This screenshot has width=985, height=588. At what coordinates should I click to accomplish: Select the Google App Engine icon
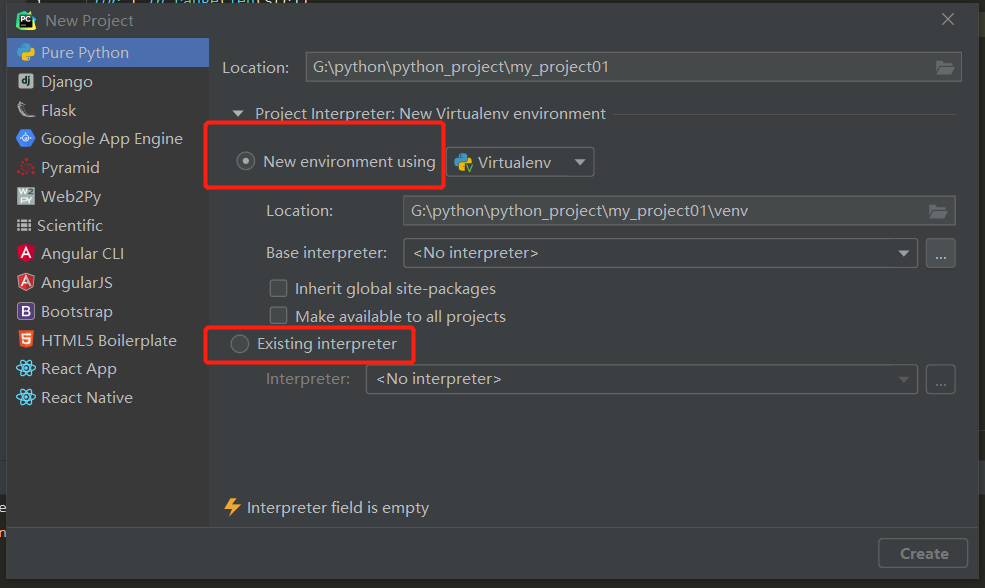(26, 138)
